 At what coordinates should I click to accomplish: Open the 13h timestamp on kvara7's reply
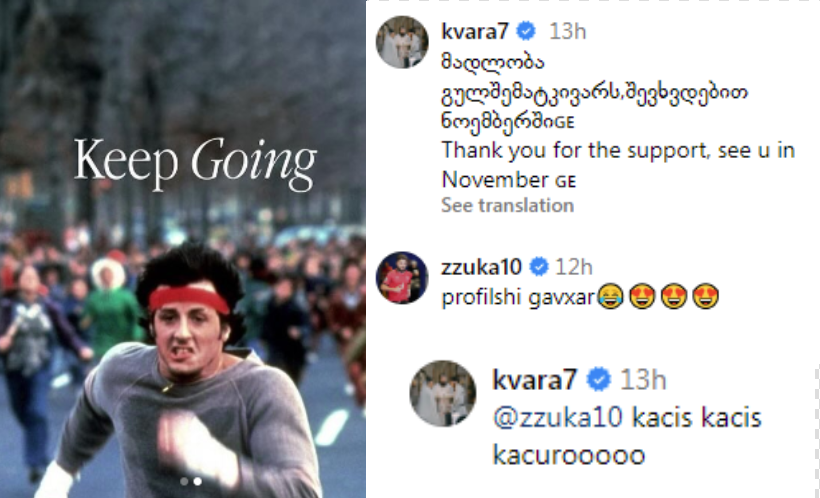click(x=643, y=379)
